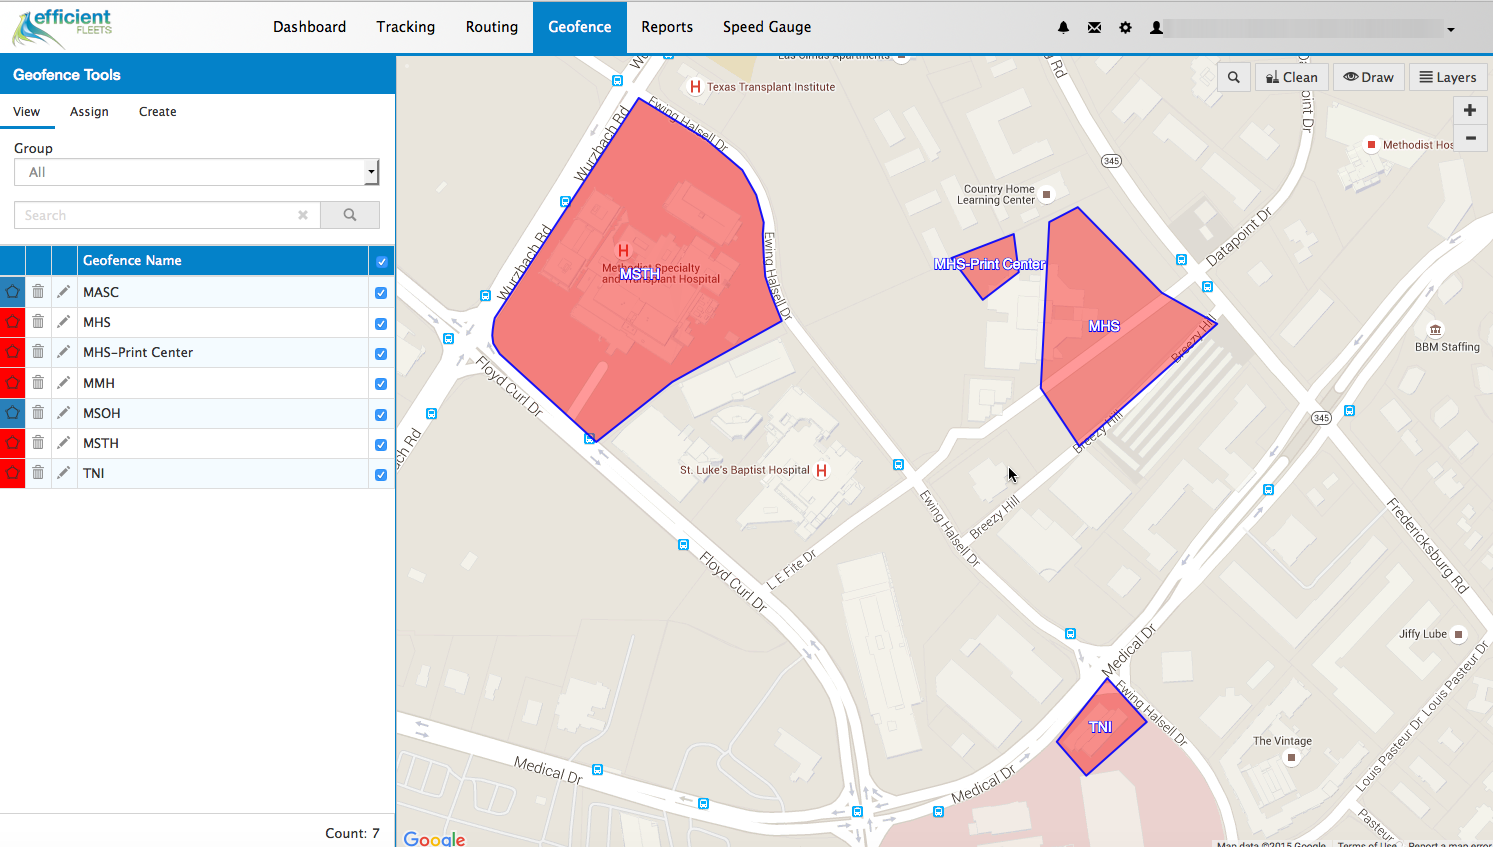Screen dimensions: 1493x847
Task: Switch to the Create tab
Action: pyautogui.click(x=158, y=112)
